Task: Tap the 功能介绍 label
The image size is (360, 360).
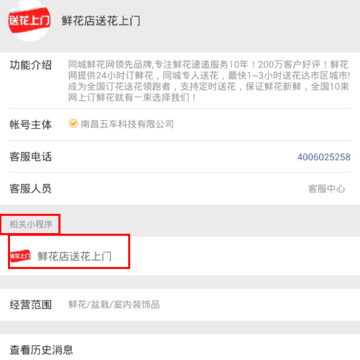Action: (x=30, y=65)
